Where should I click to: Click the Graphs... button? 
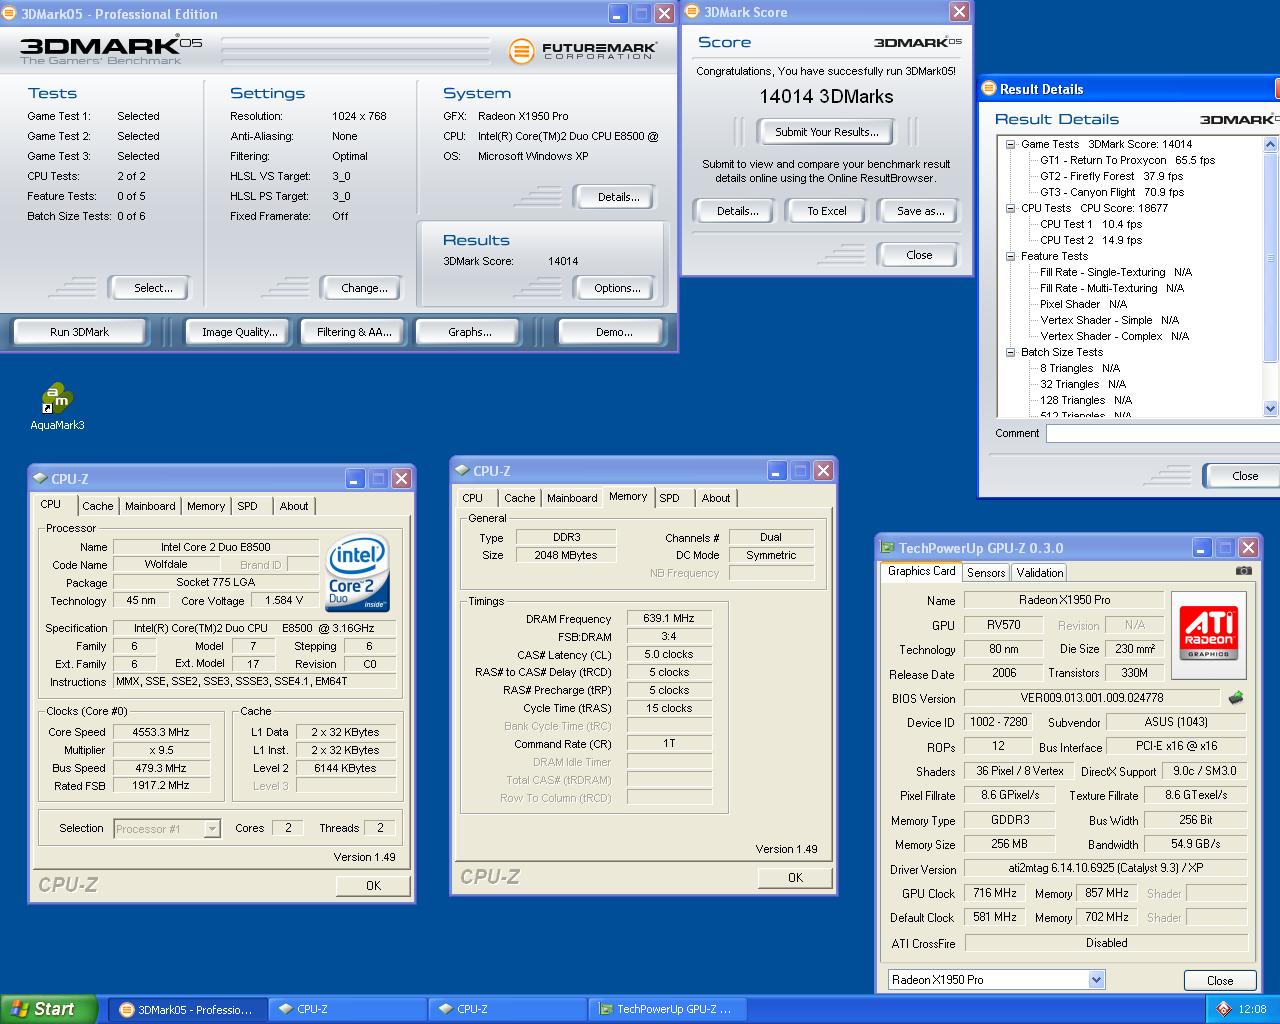pos(470,332)
